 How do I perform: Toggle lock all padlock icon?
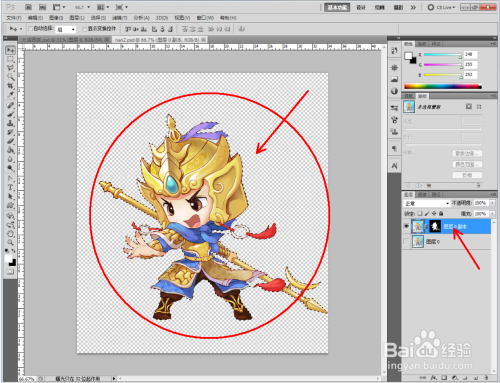(441, 213)
